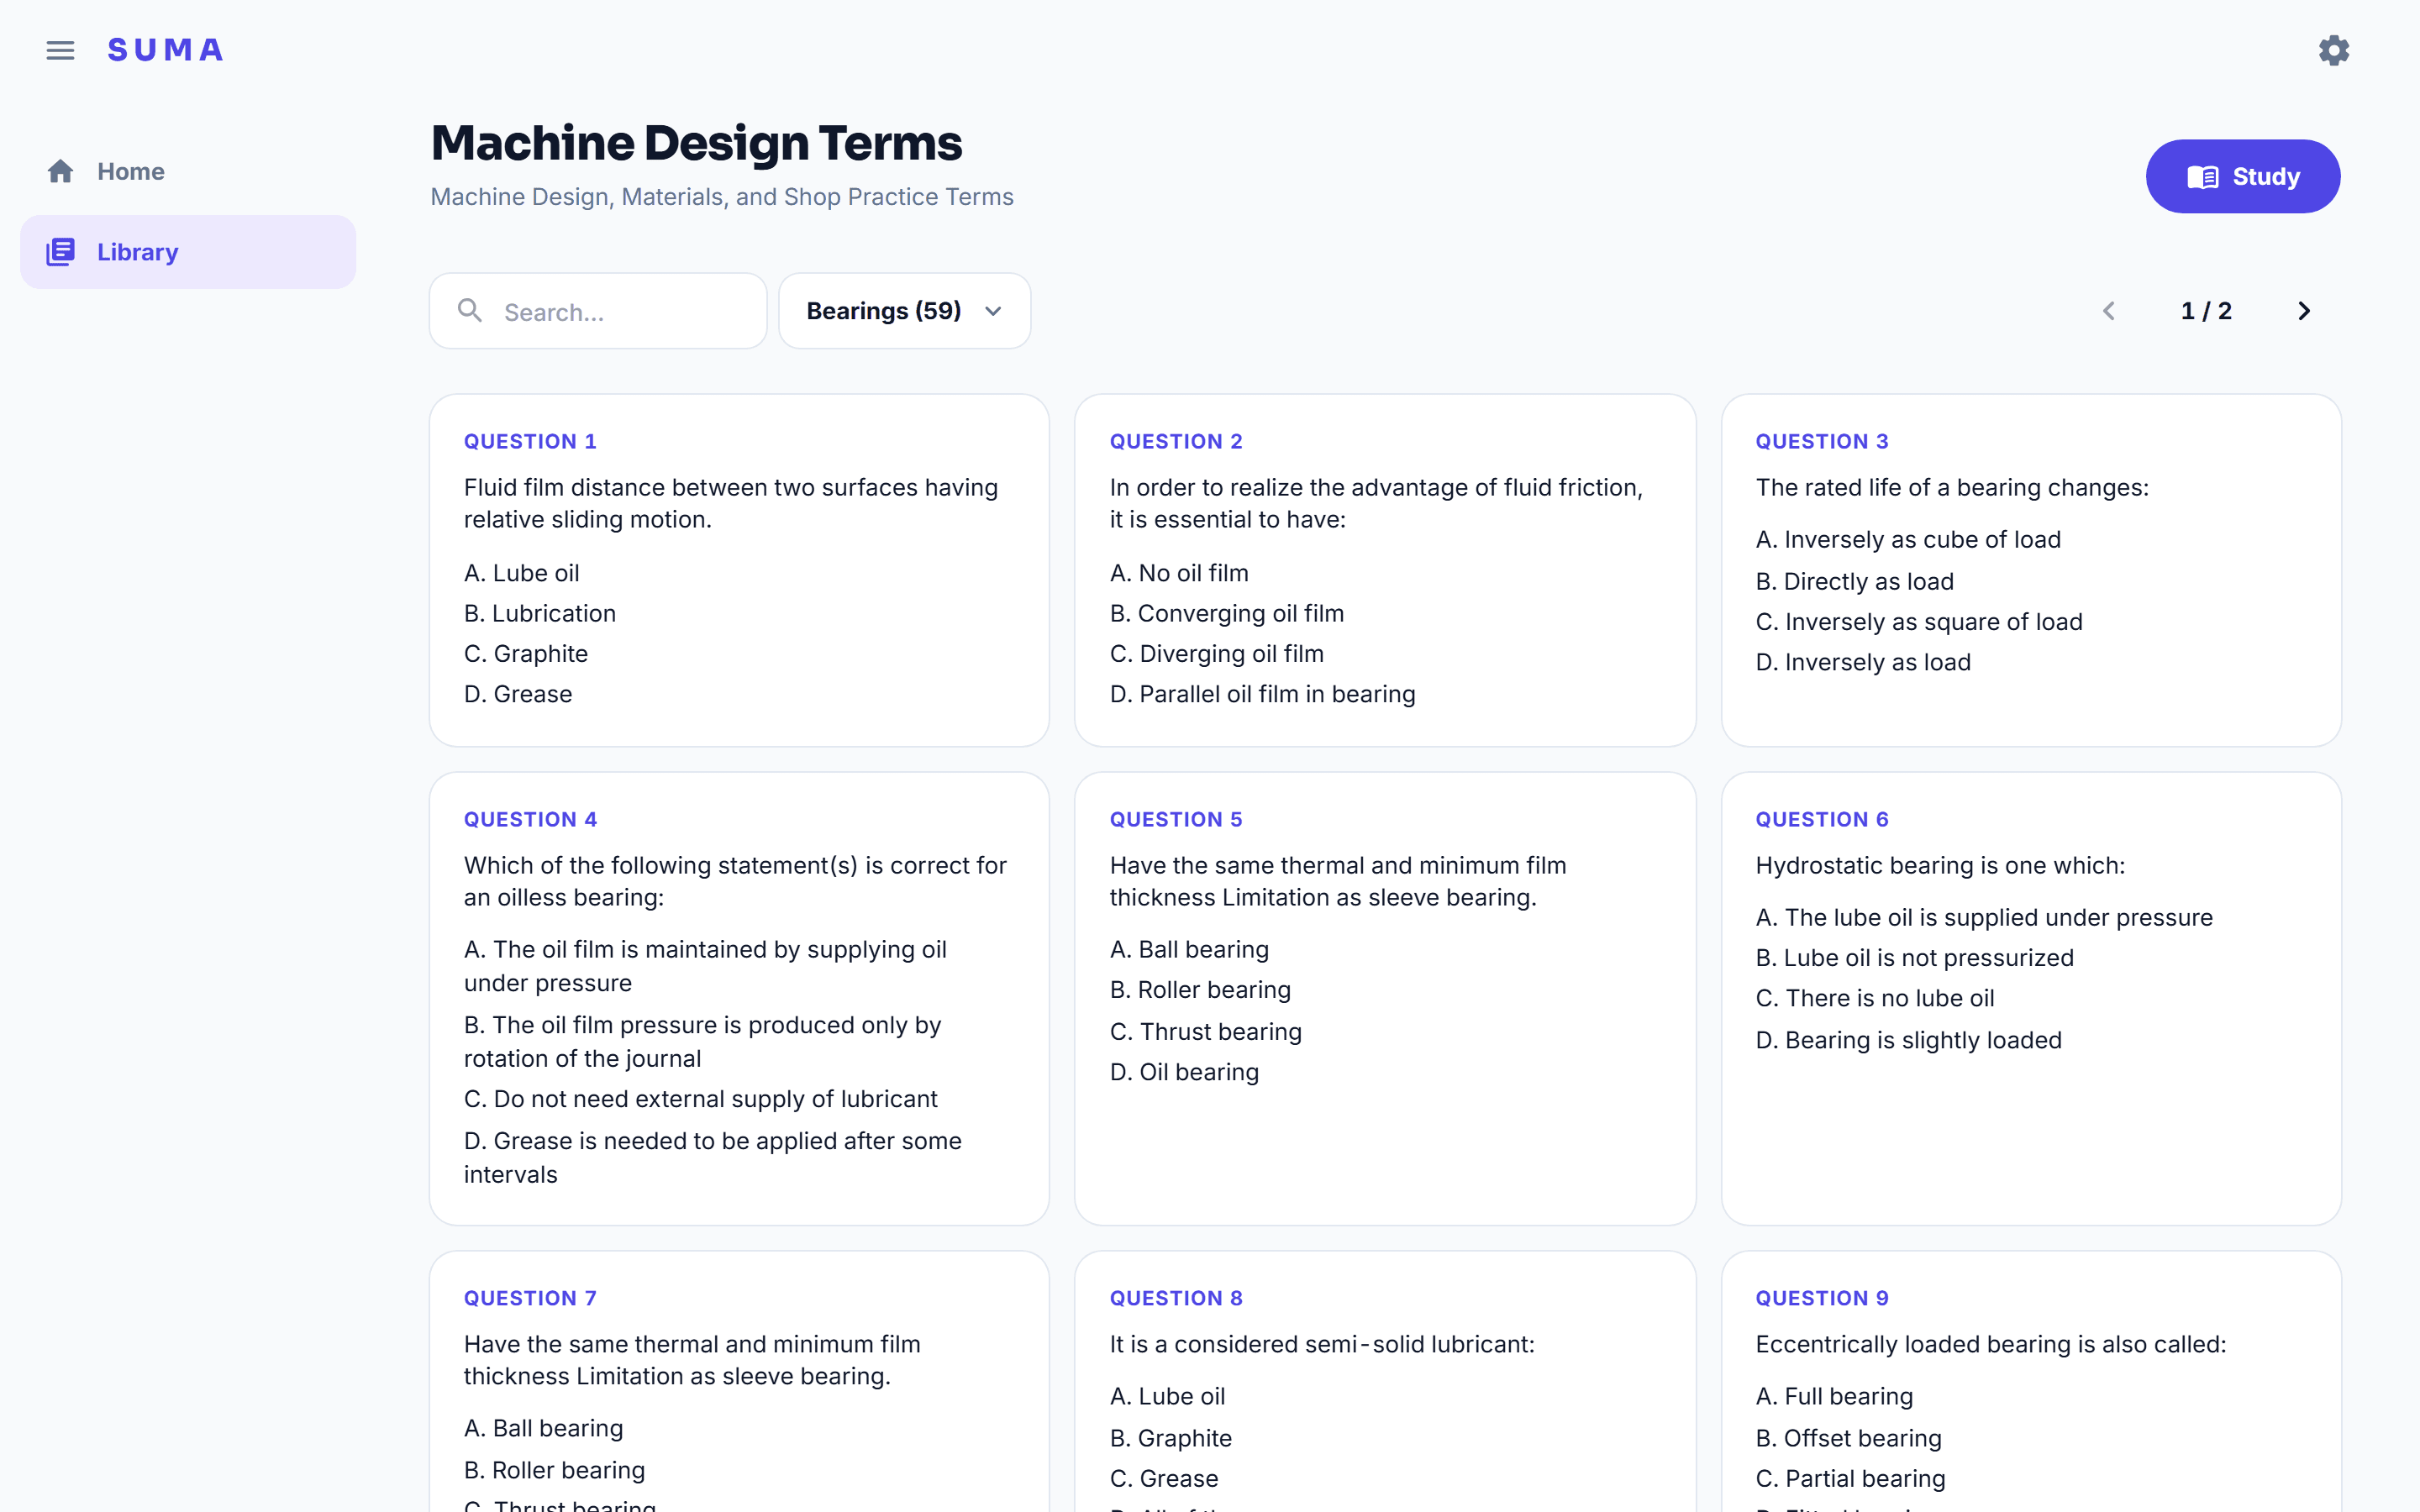This screenshot has height=1512, width=2420.
Task: Select option D. Grease in Question 1
Action: pyautogui.click(x=518, y=694)
